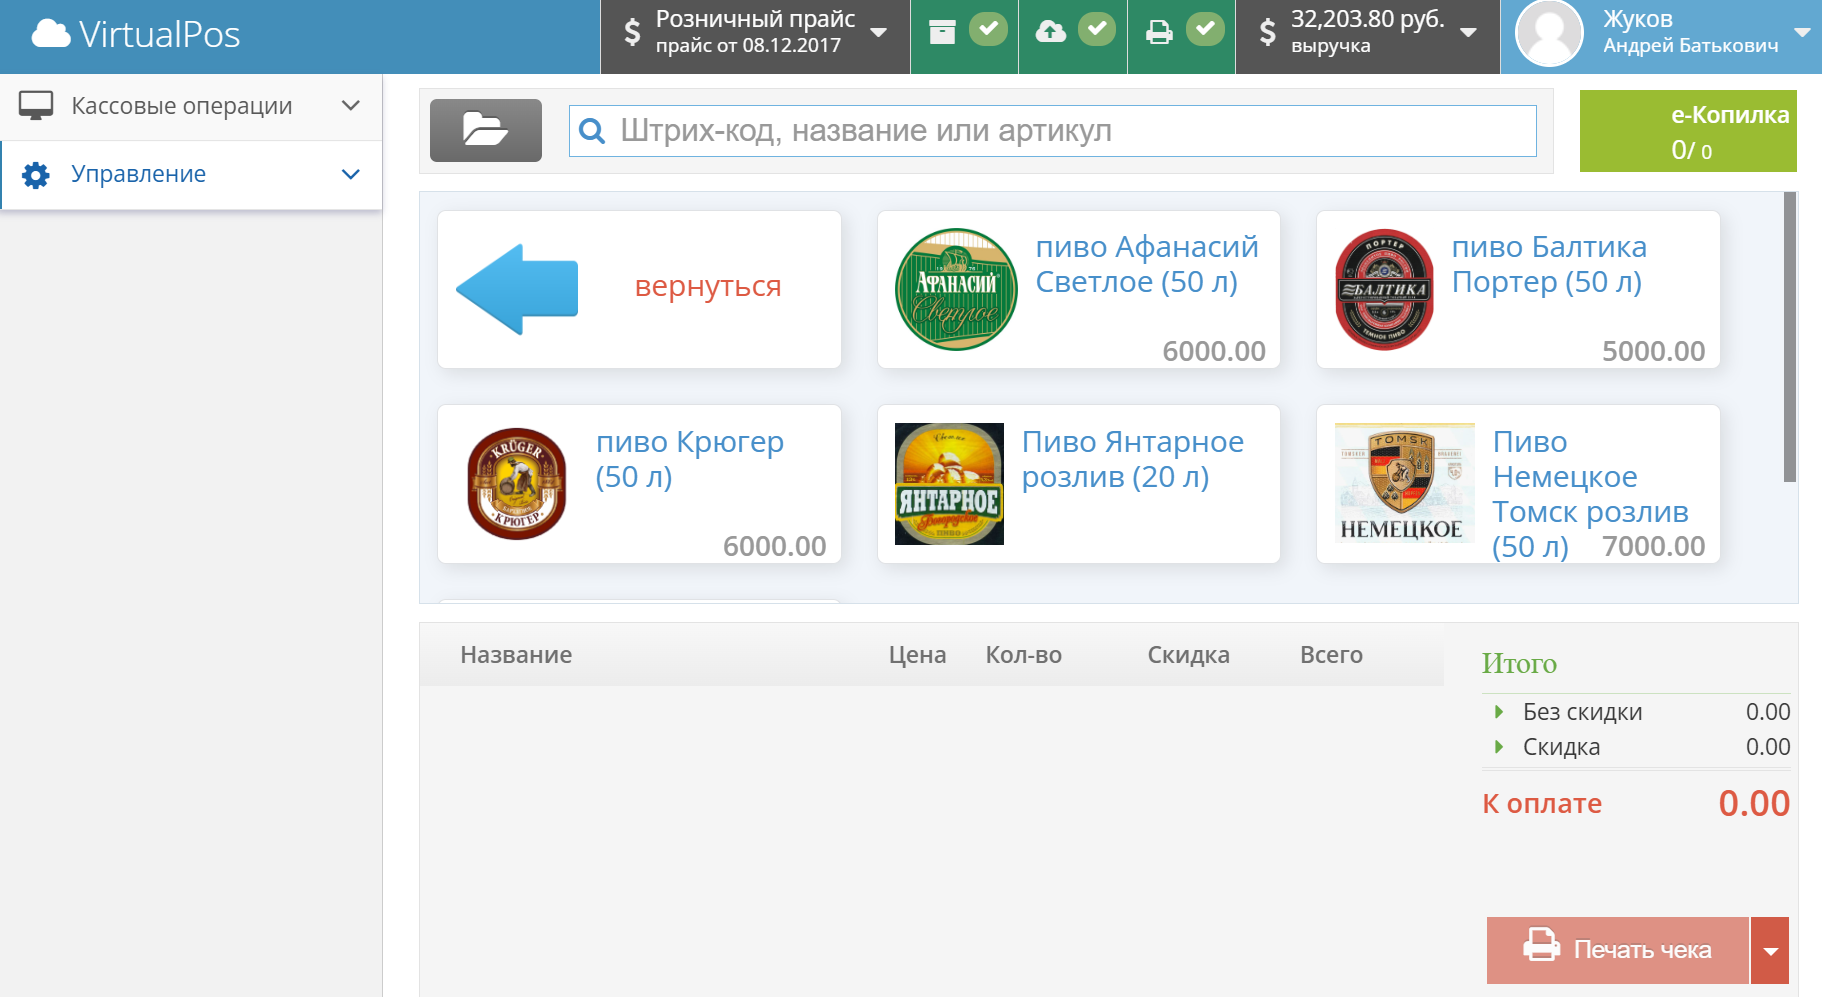Expand the Управление chevron
The width and height of the screenshot is (1822, 997).
coord(351,174)
